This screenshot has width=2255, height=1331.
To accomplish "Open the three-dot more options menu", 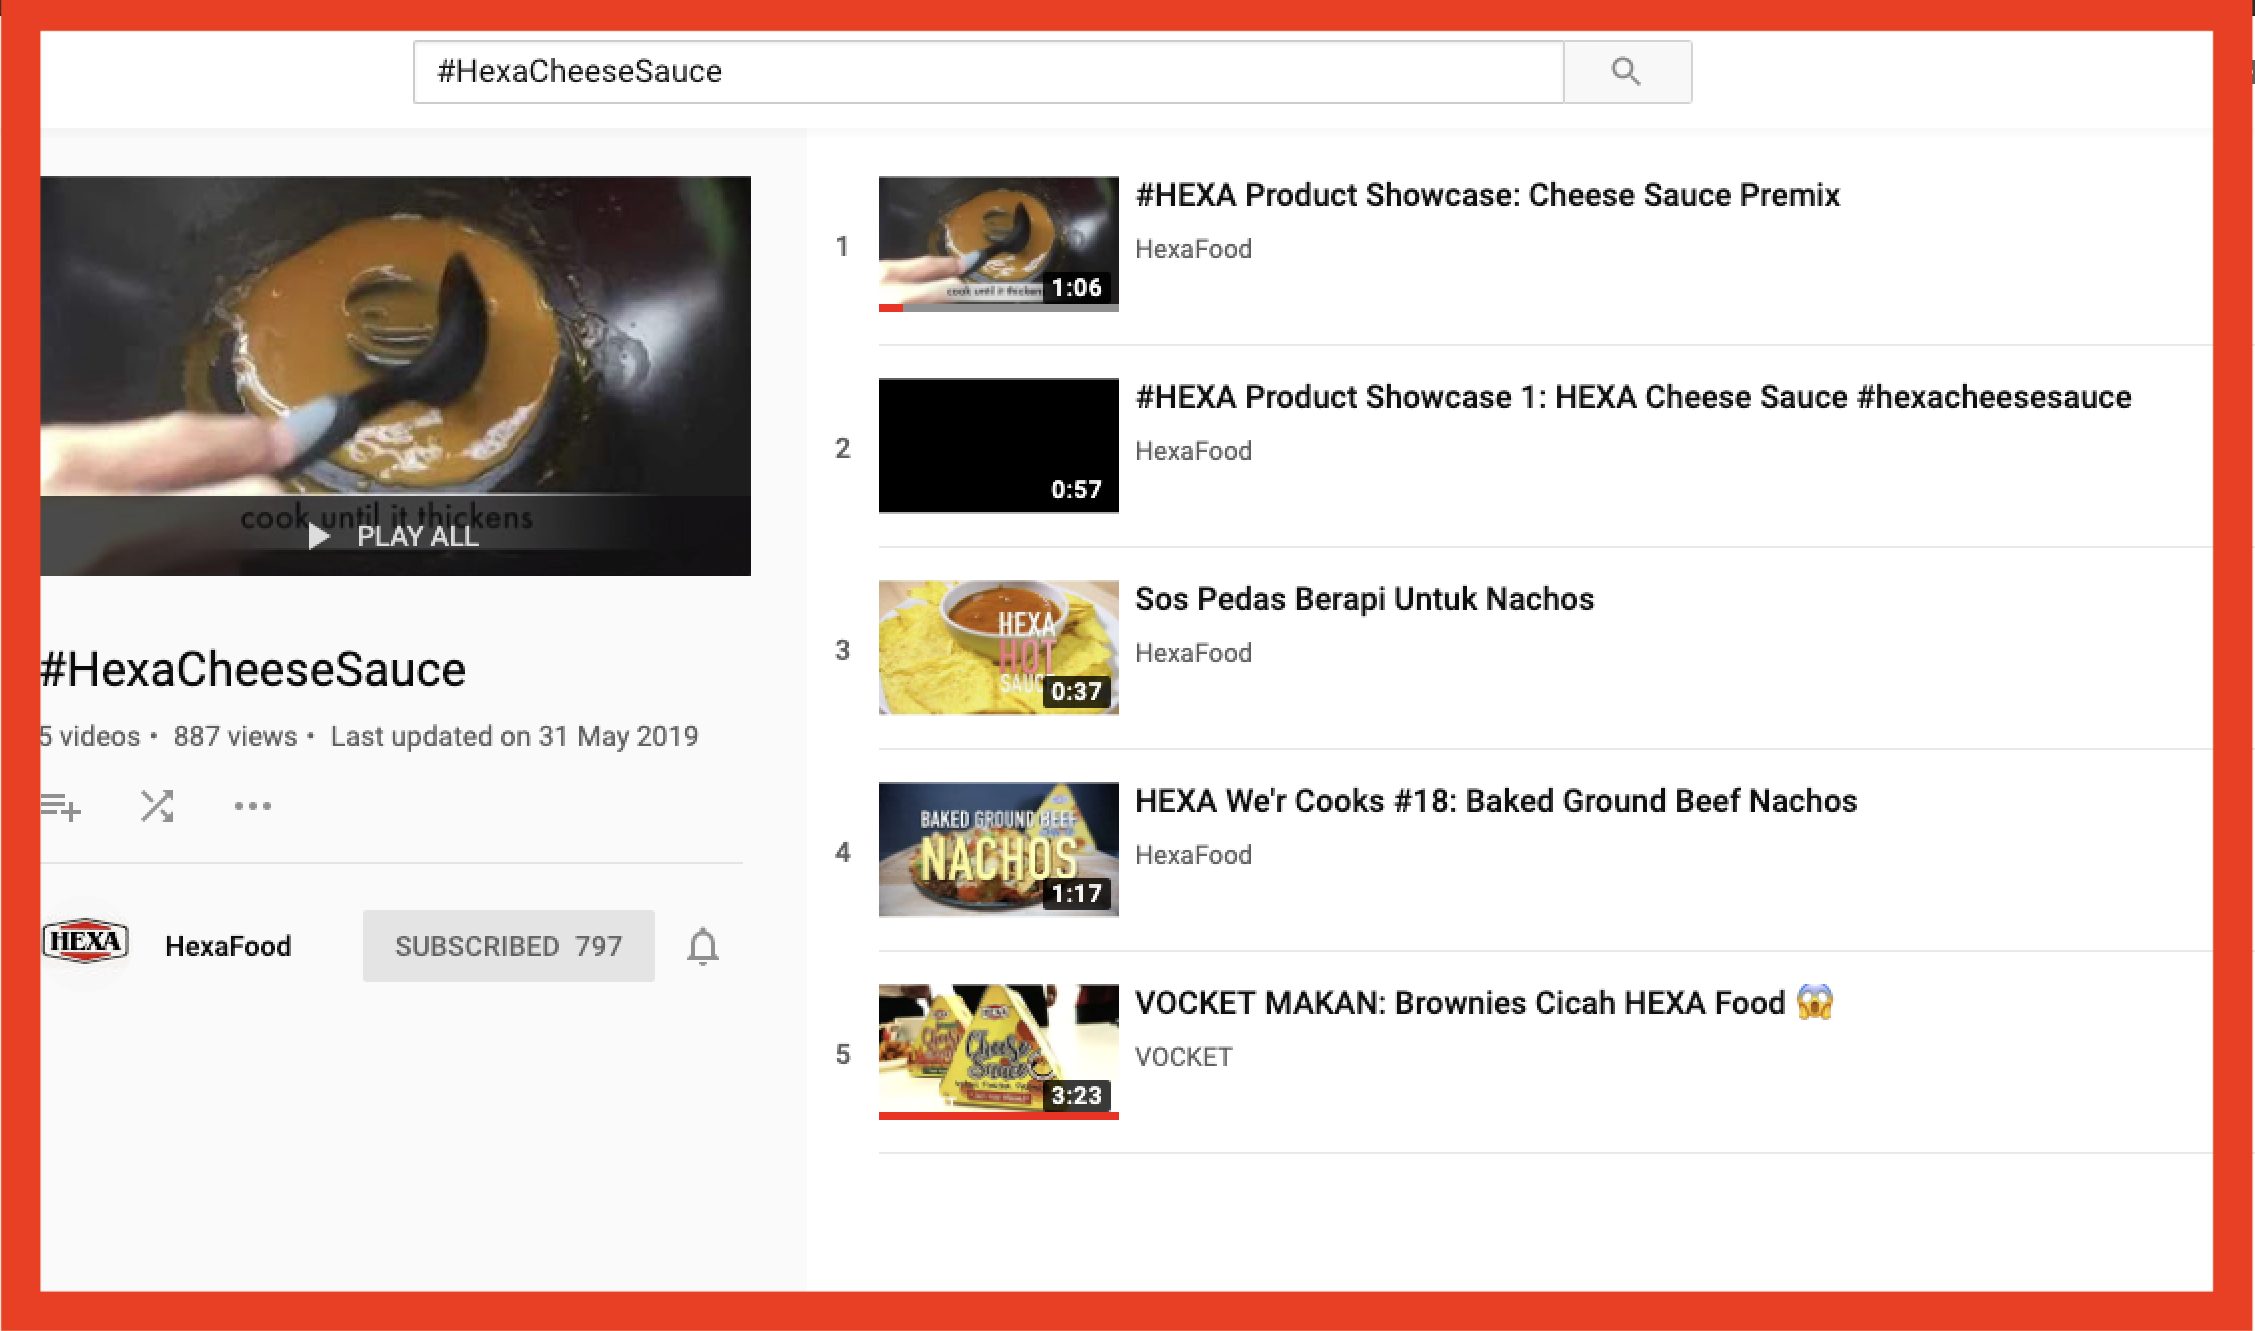I will (252, 806).
